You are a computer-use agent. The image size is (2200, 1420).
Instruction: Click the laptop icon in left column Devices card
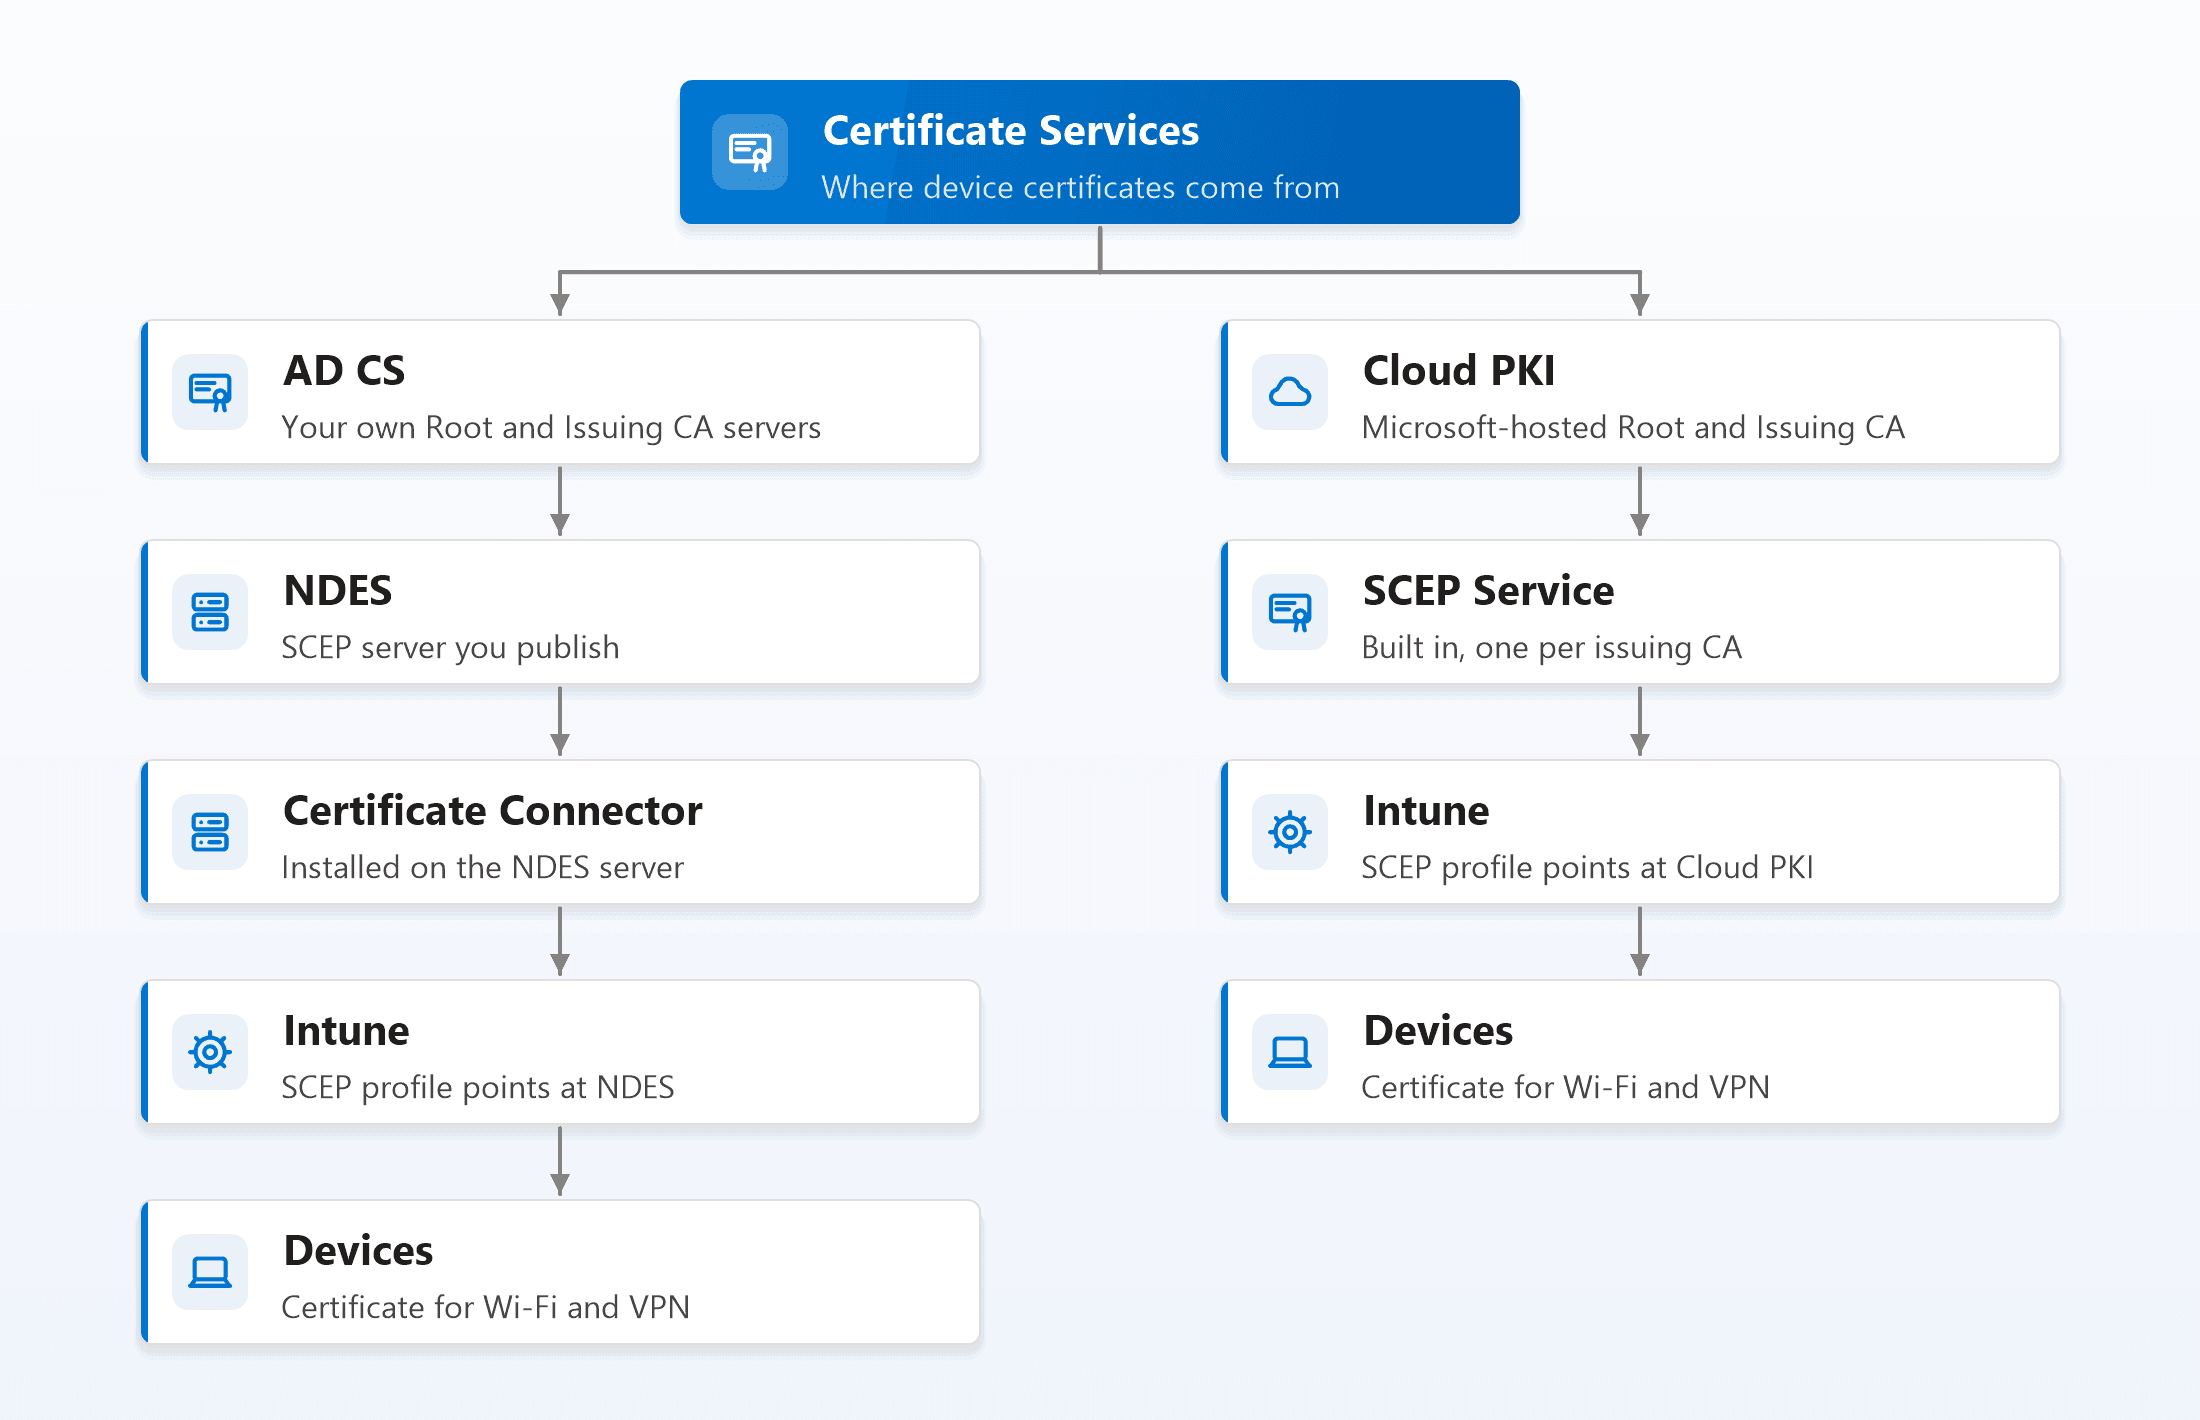[210, 1272]
